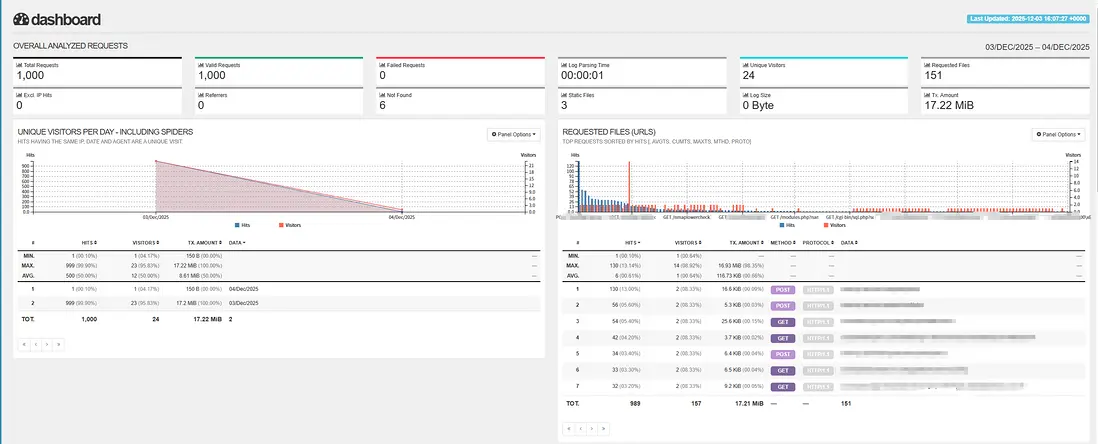Sort Unique Visitors table by Data column

pos(237,242)
